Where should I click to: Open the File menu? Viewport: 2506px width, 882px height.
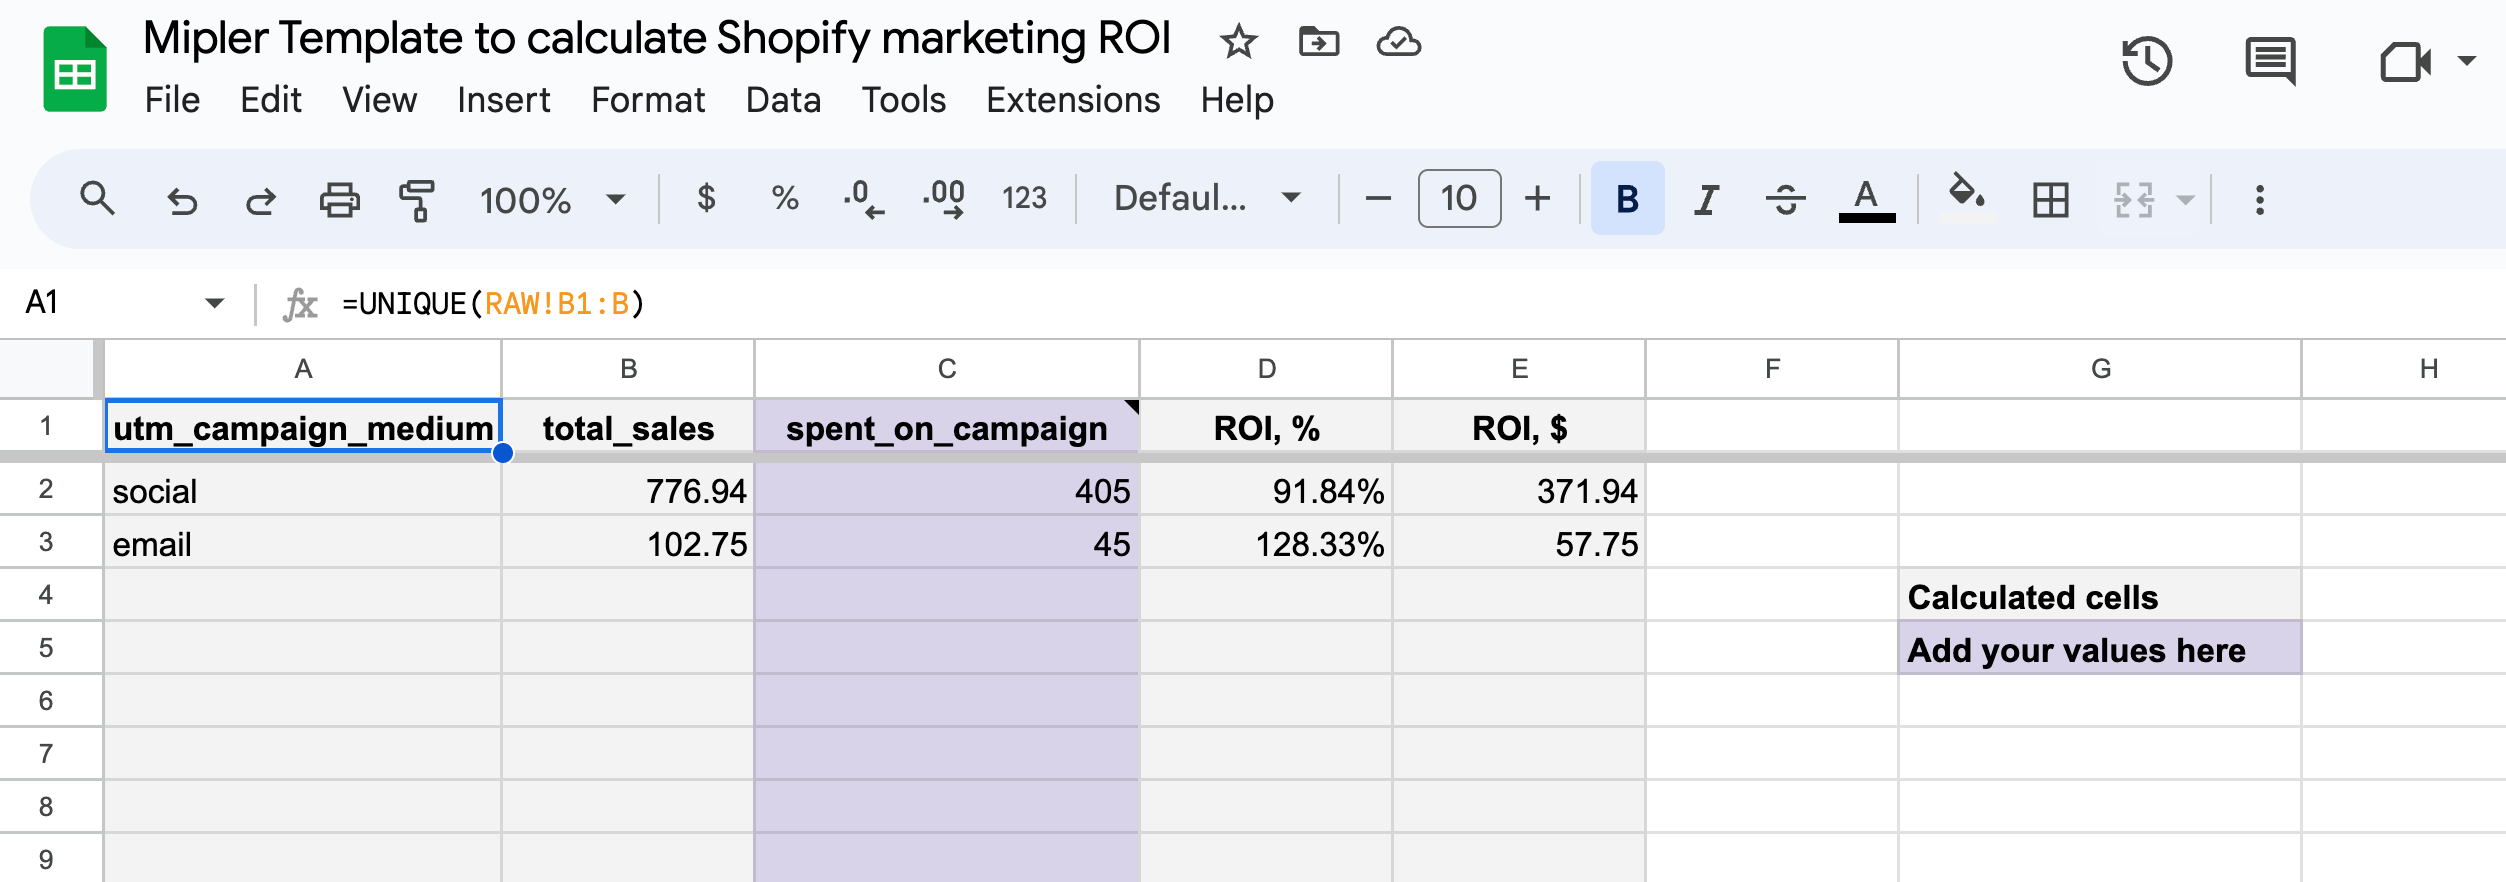coord(172,100)
